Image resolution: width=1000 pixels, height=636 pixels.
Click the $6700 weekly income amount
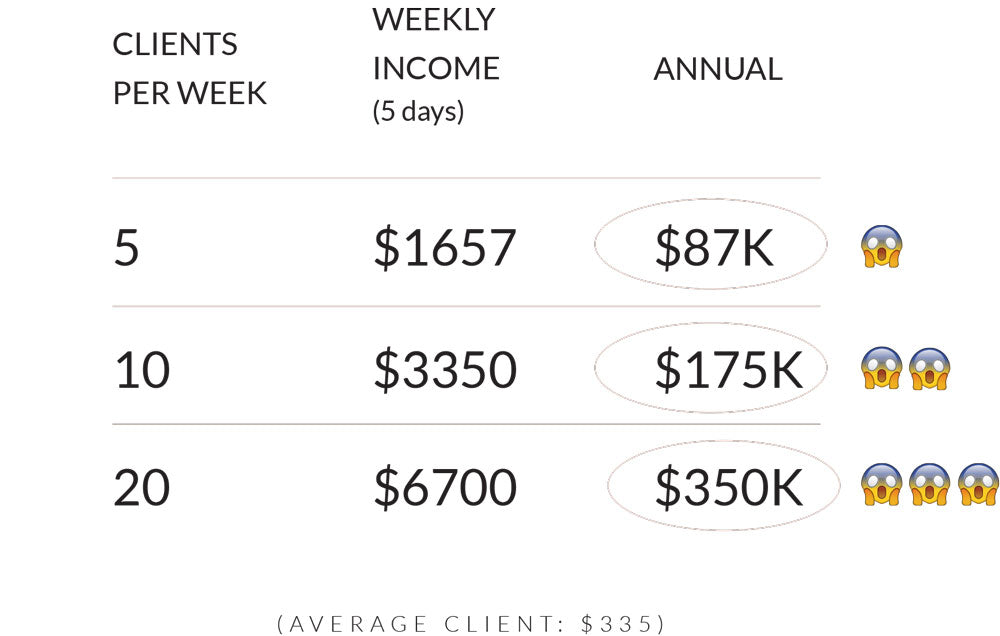coord(445,487)
